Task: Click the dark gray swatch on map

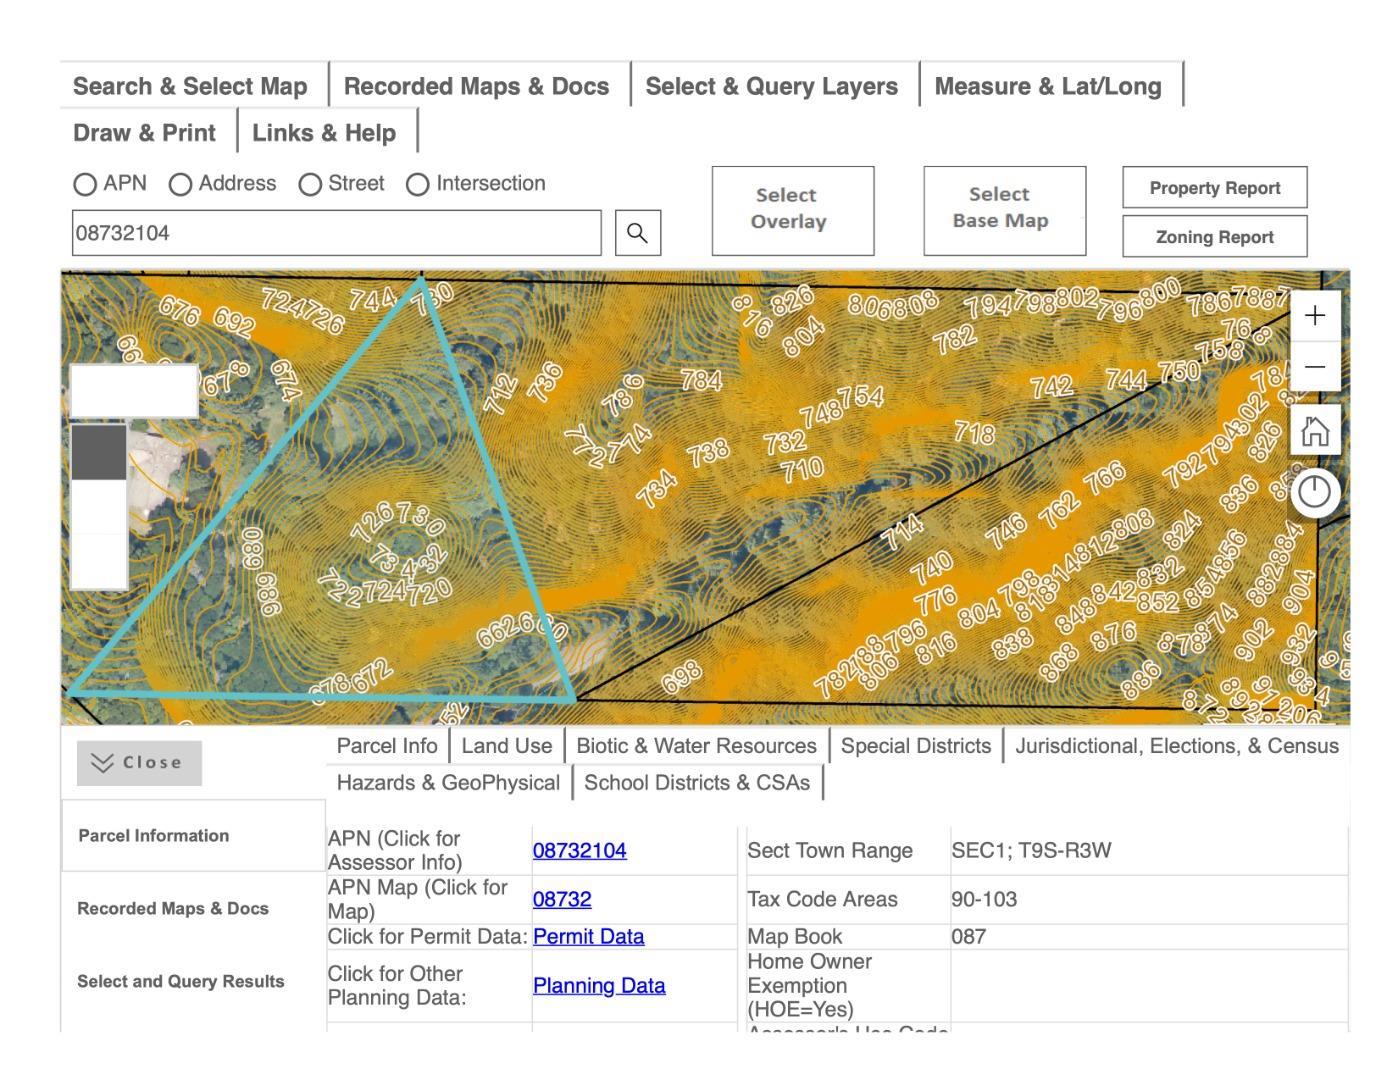Action: click(x=99, y=452)
